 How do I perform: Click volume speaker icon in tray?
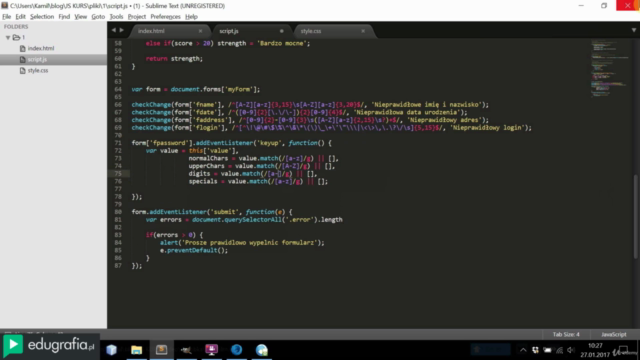pyautogui.click(x=571, y=350)
